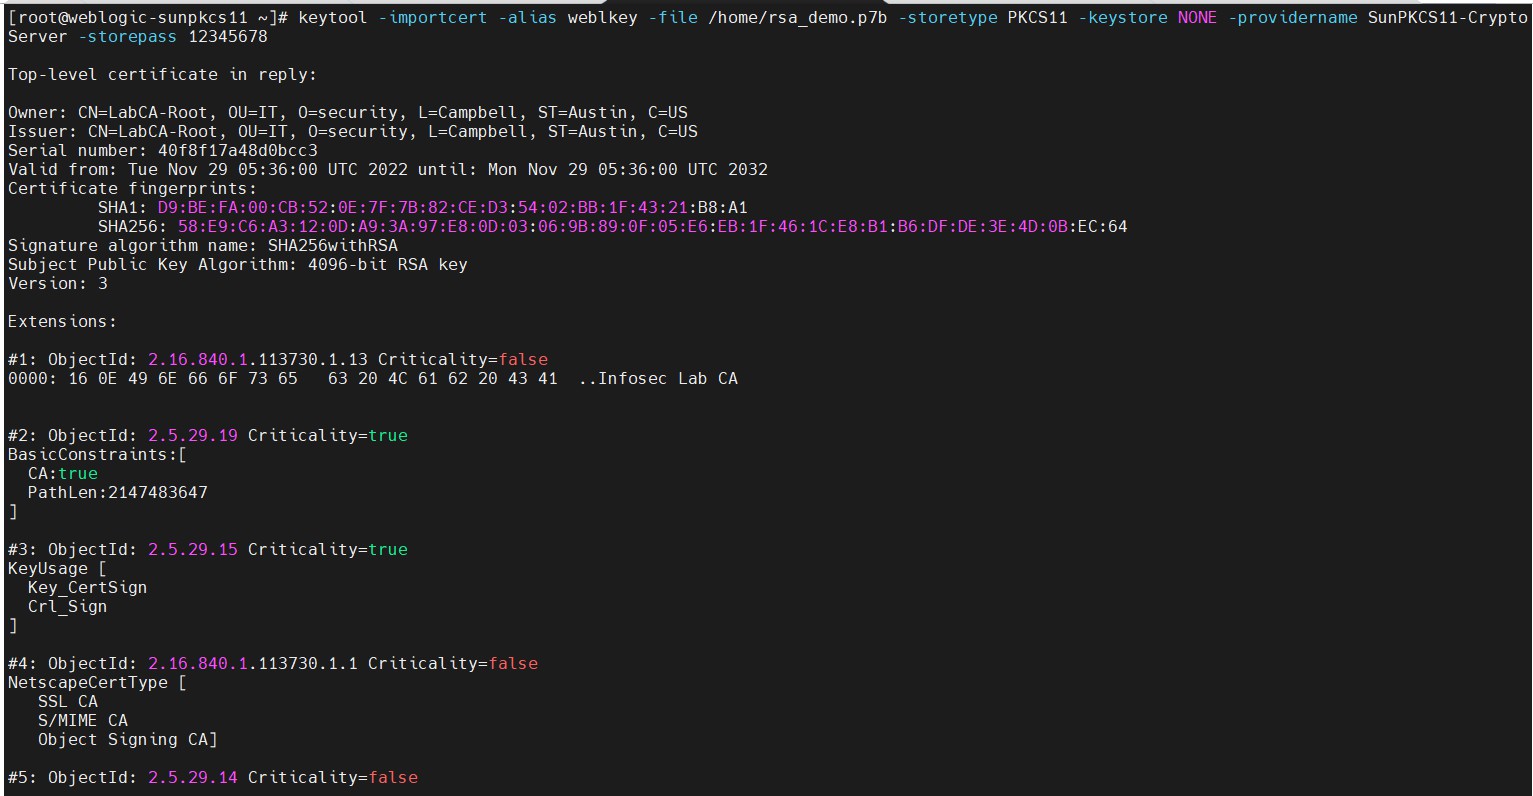Click ObjectId 2.16.840.1.113730.1.1 in extension #4
This screenshot has width=1533, height=796.
pos(253,664)
